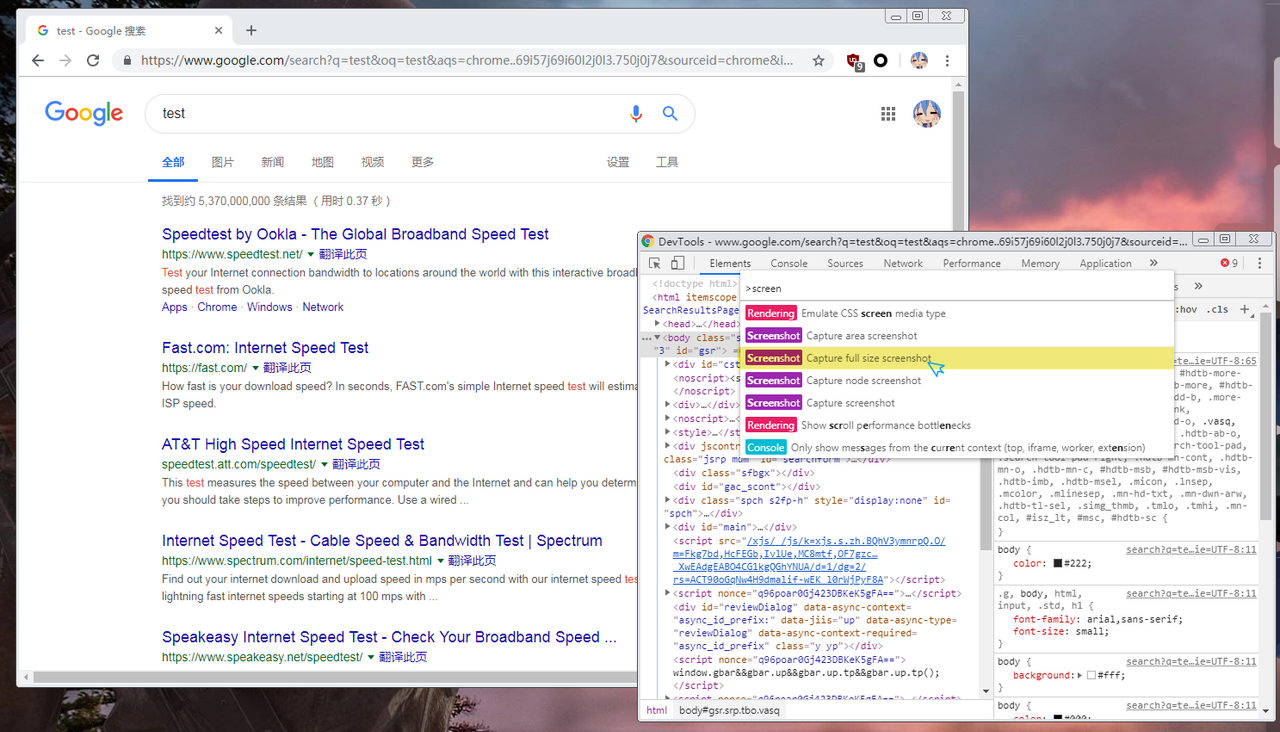Open the 地图 search tab

(323, 162)
